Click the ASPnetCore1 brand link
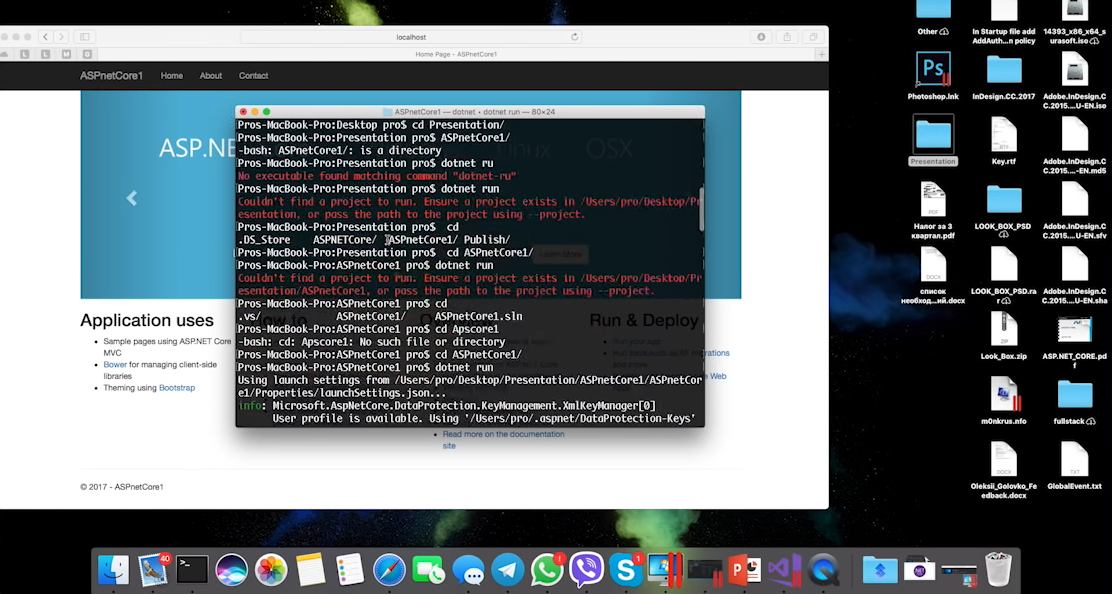The image size is (1112, 594). [111, 76]
